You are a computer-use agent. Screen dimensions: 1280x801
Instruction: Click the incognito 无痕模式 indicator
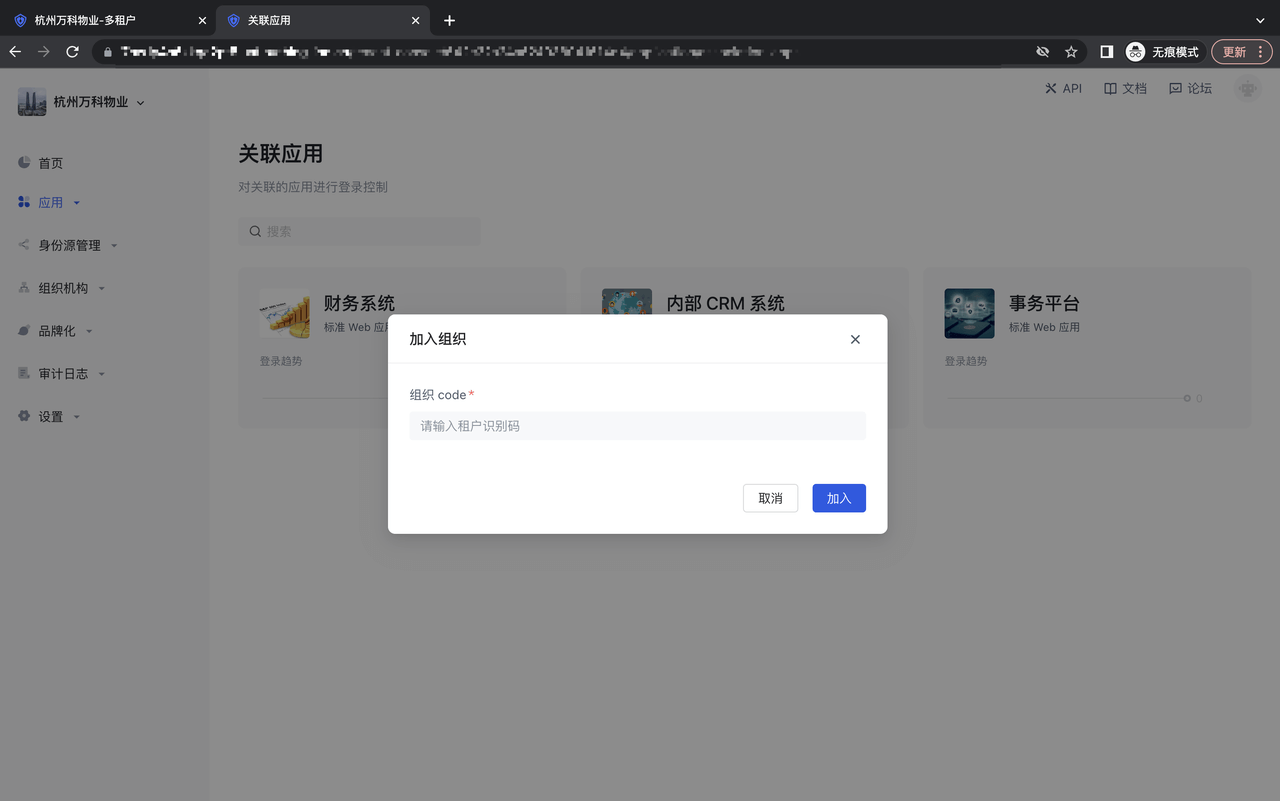(x=1163, y=52)
